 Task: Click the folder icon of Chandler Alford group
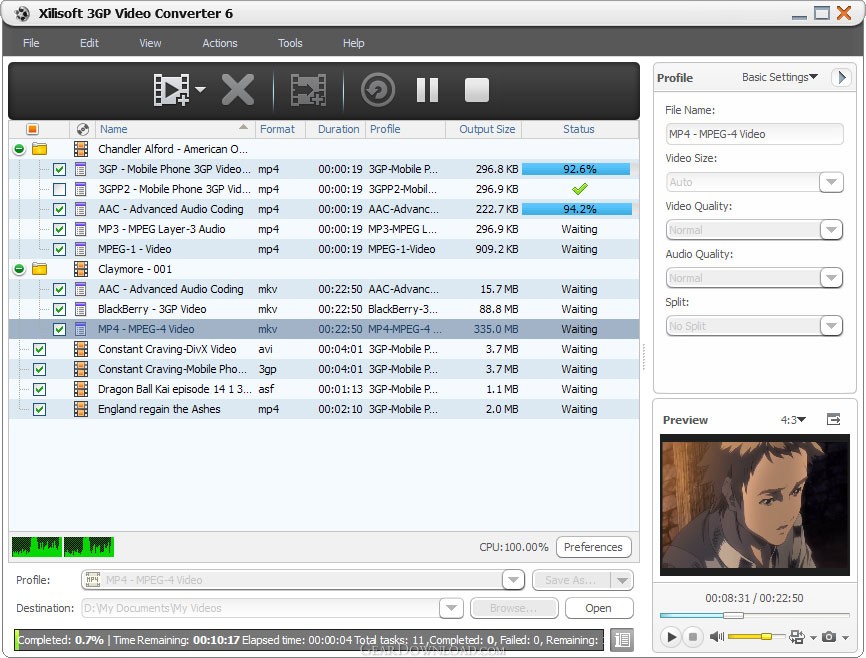[x=40, y=149]
